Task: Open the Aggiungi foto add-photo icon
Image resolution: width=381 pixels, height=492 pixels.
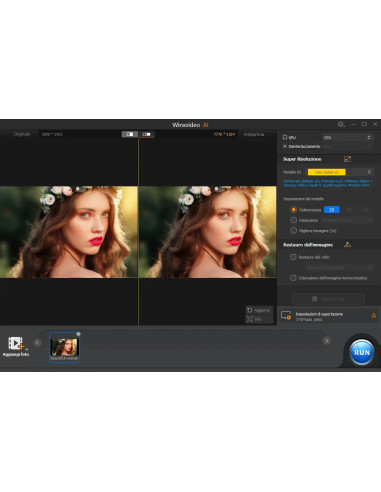Action: click(x=16, y=343)
